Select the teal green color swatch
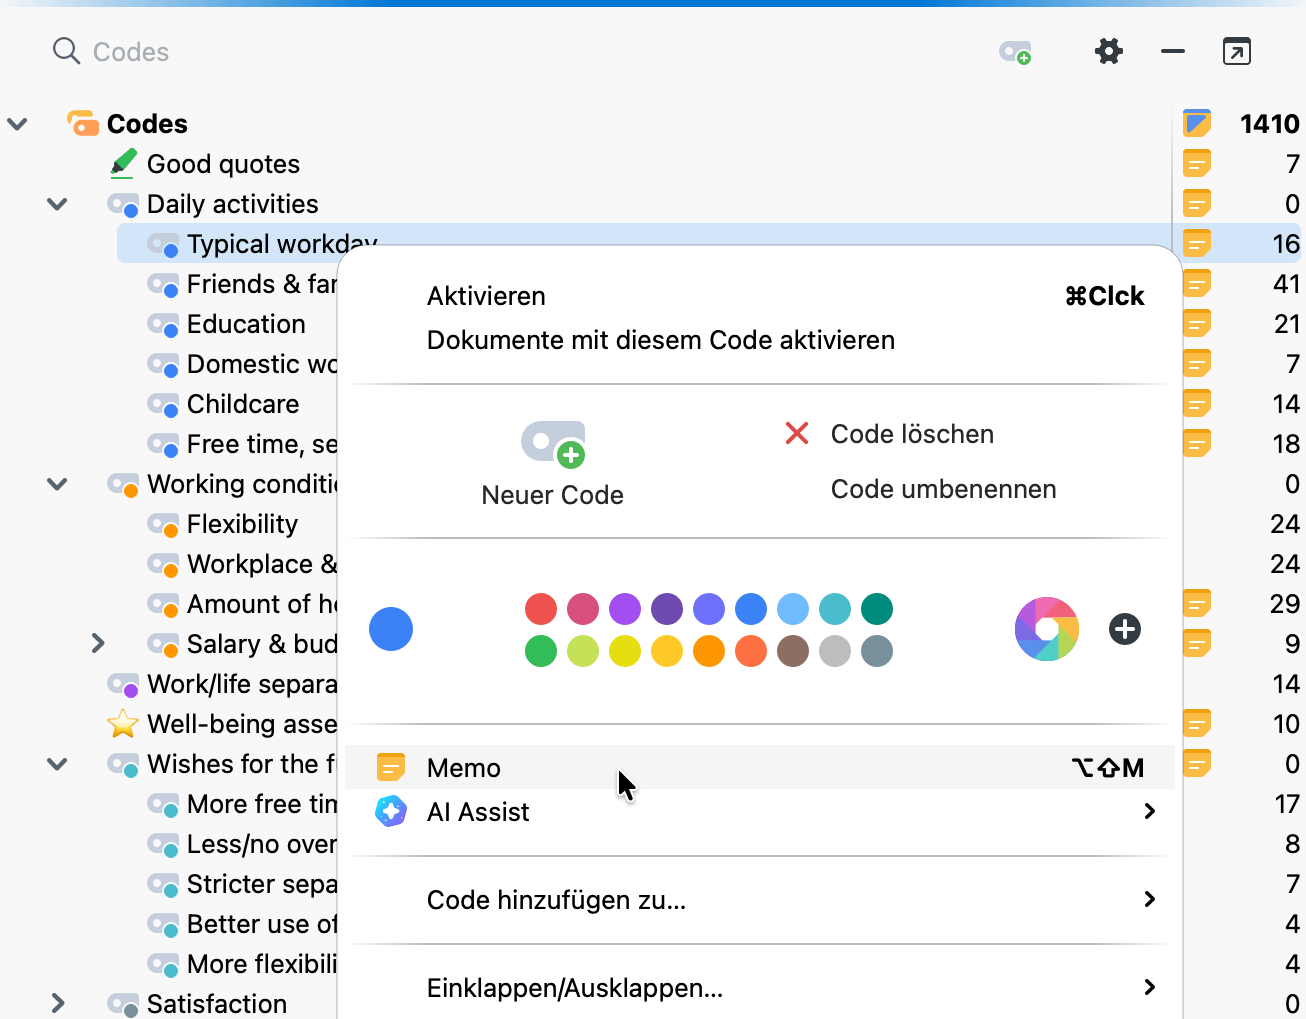This screenshot has width=1306, height=1019. 877,609
